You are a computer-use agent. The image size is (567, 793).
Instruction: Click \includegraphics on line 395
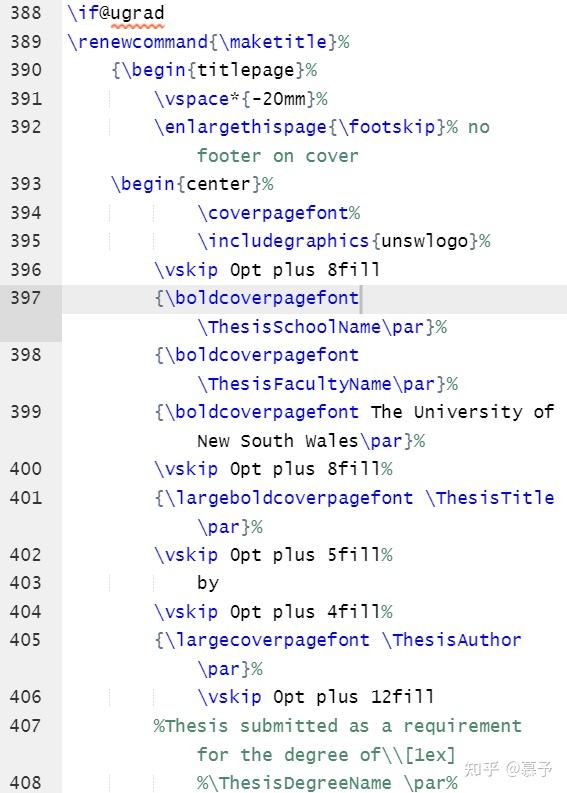[x=284, y=241]
